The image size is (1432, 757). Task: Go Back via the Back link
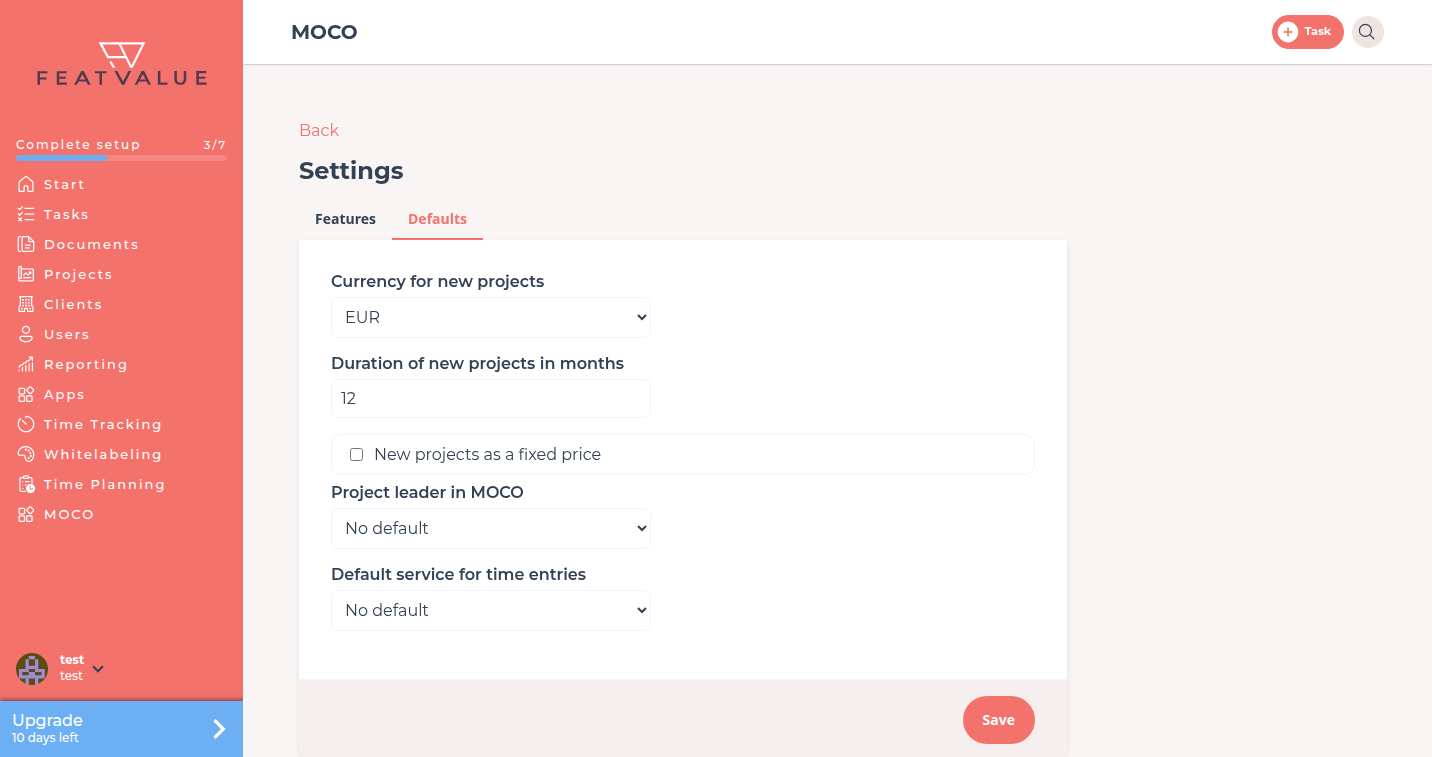click(x=319, y=130)
